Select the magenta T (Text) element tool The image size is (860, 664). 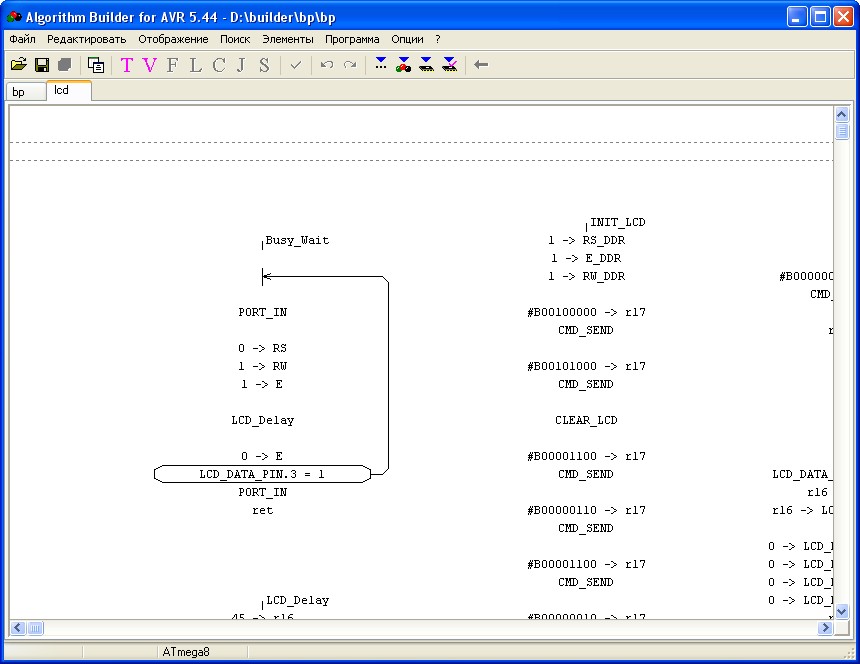[127, 65]
